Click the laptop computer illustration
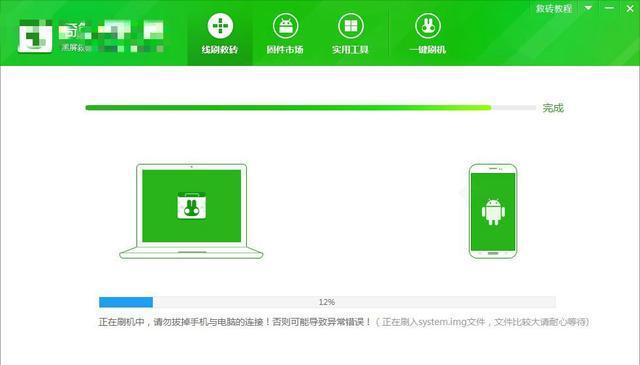This screenshot has height=365, width=640. [x=191, y=211]
